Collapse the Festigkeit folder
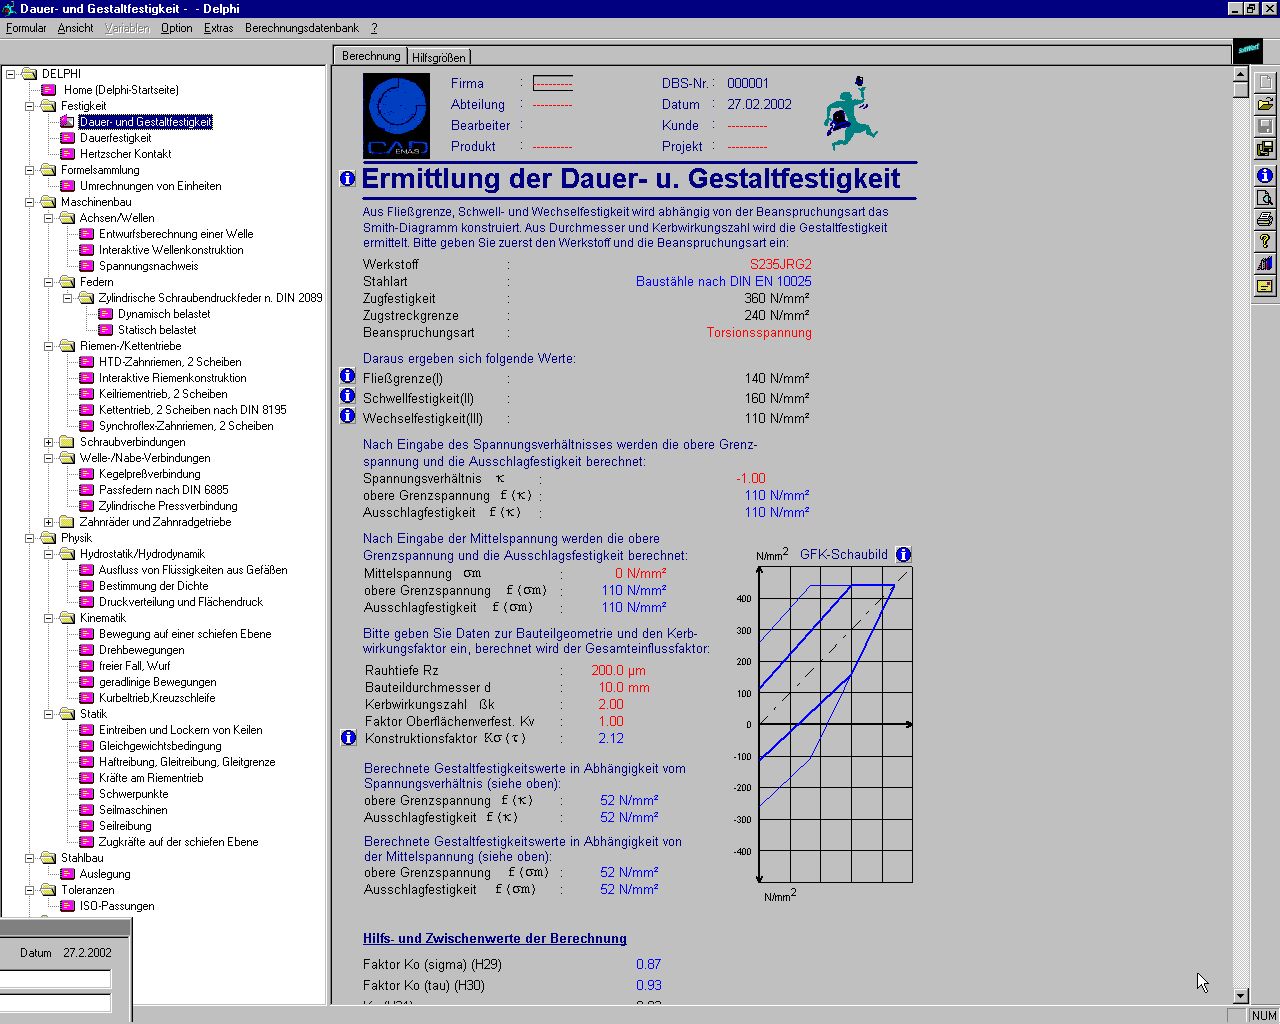 (29, 106)
